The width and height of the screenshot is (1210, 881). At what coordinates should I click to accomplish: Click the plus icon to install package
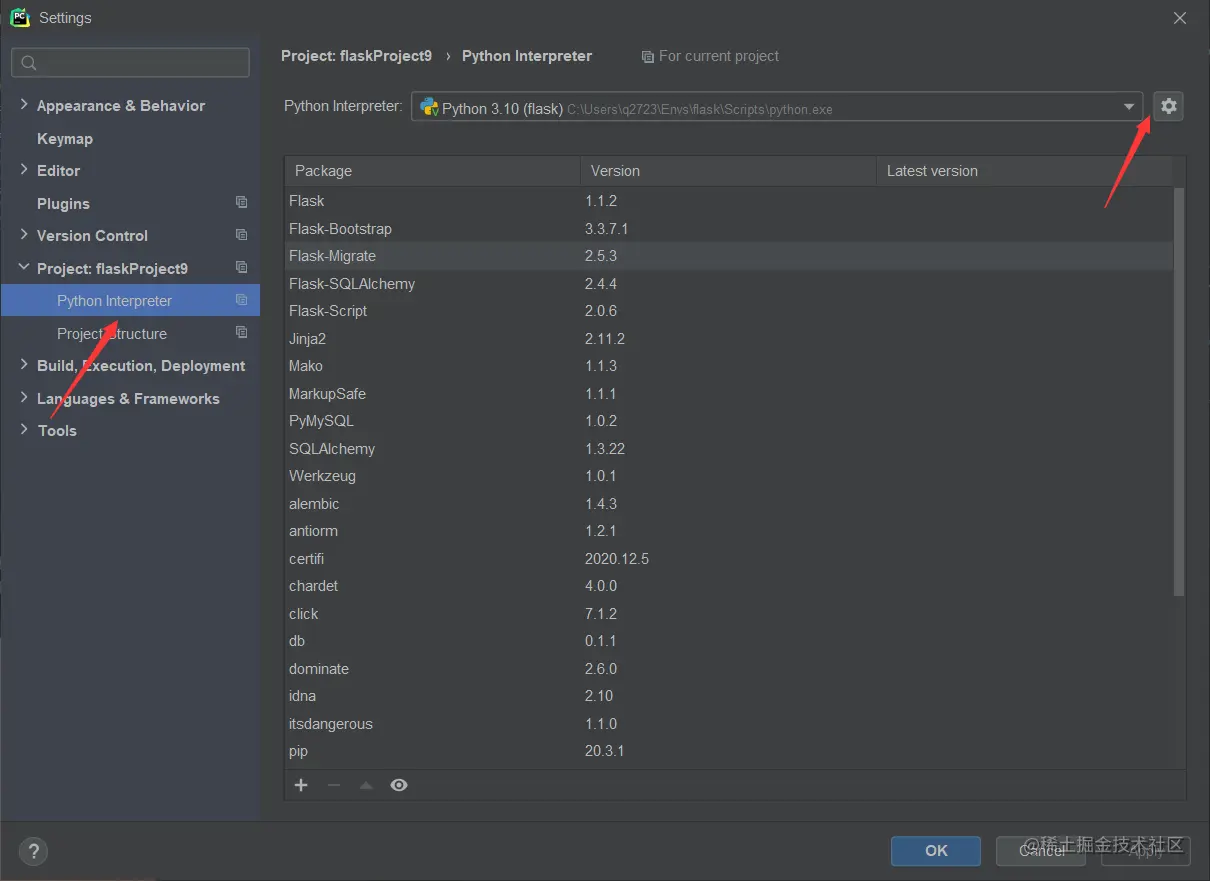coord(301,785)
